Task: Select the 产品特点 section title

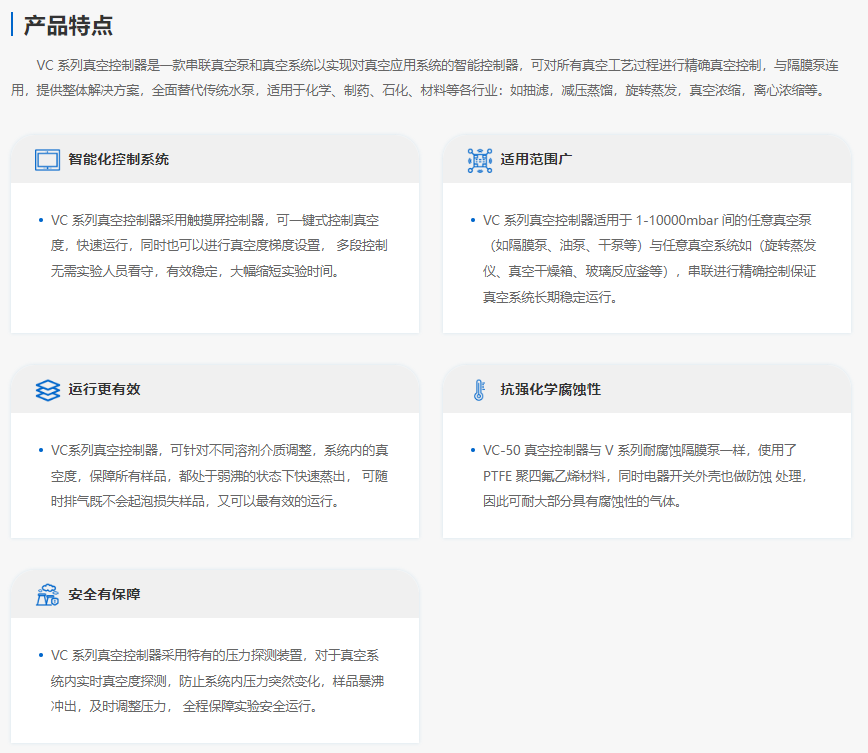Action: (x=68, y=25)
